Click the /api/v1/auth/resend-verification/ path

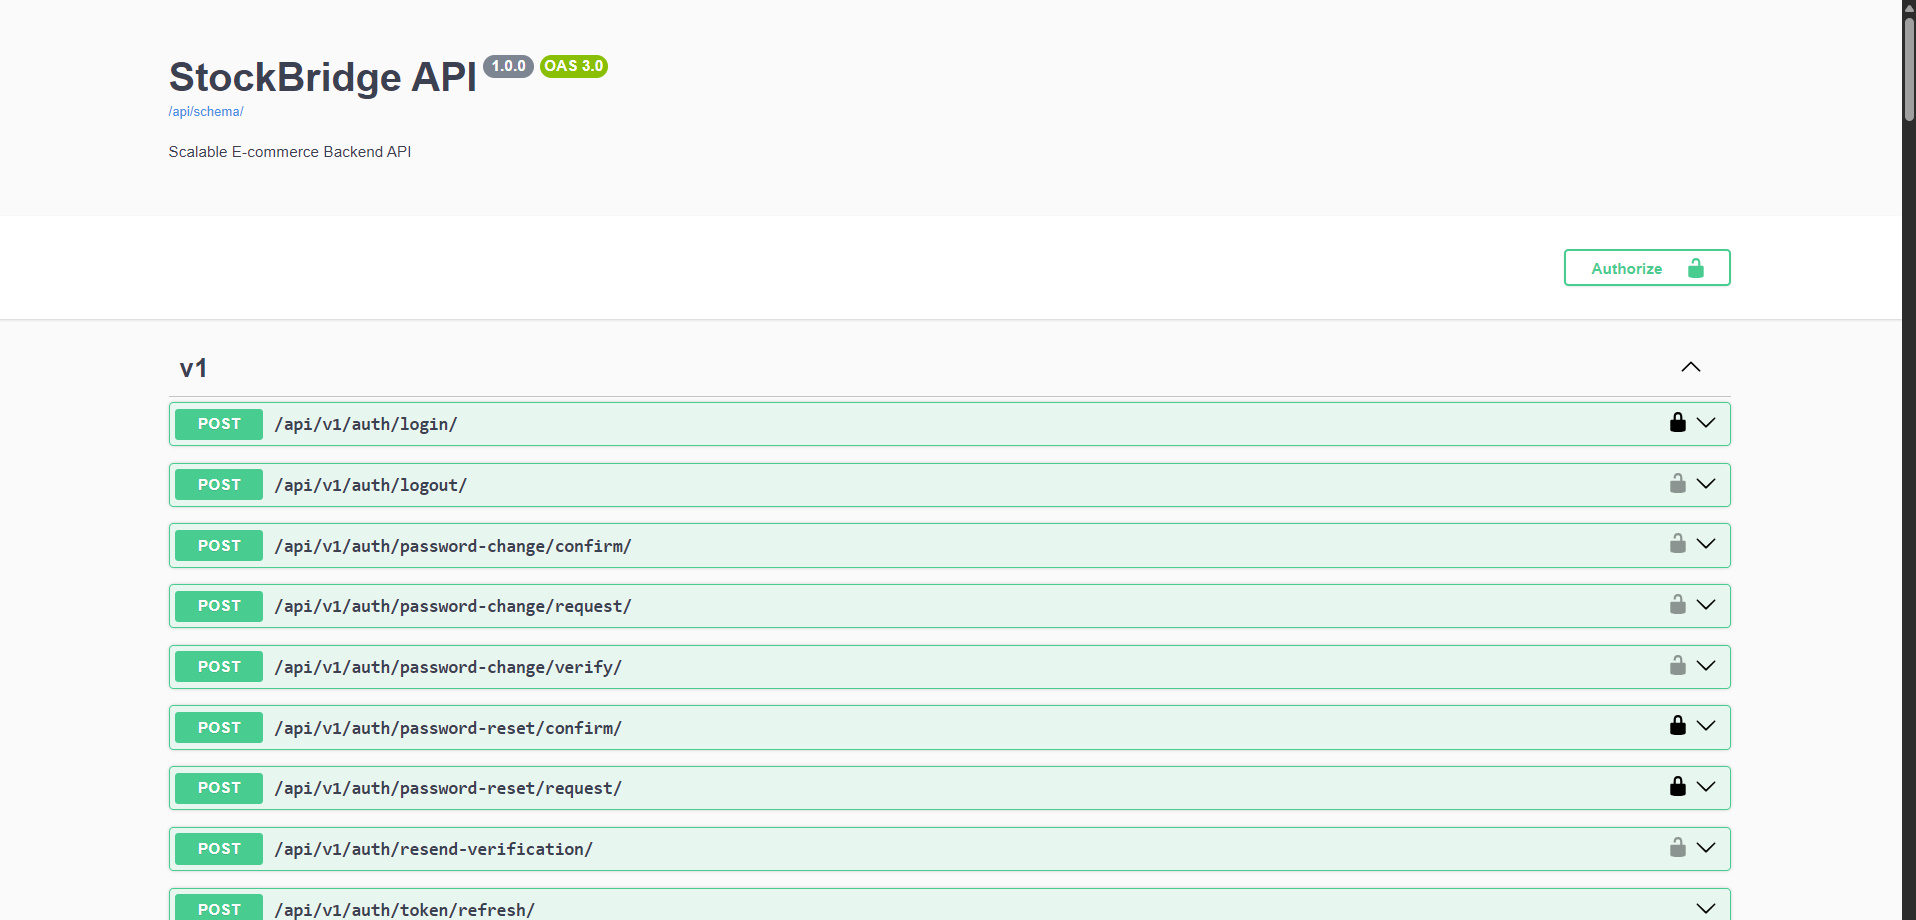(434, 849)
